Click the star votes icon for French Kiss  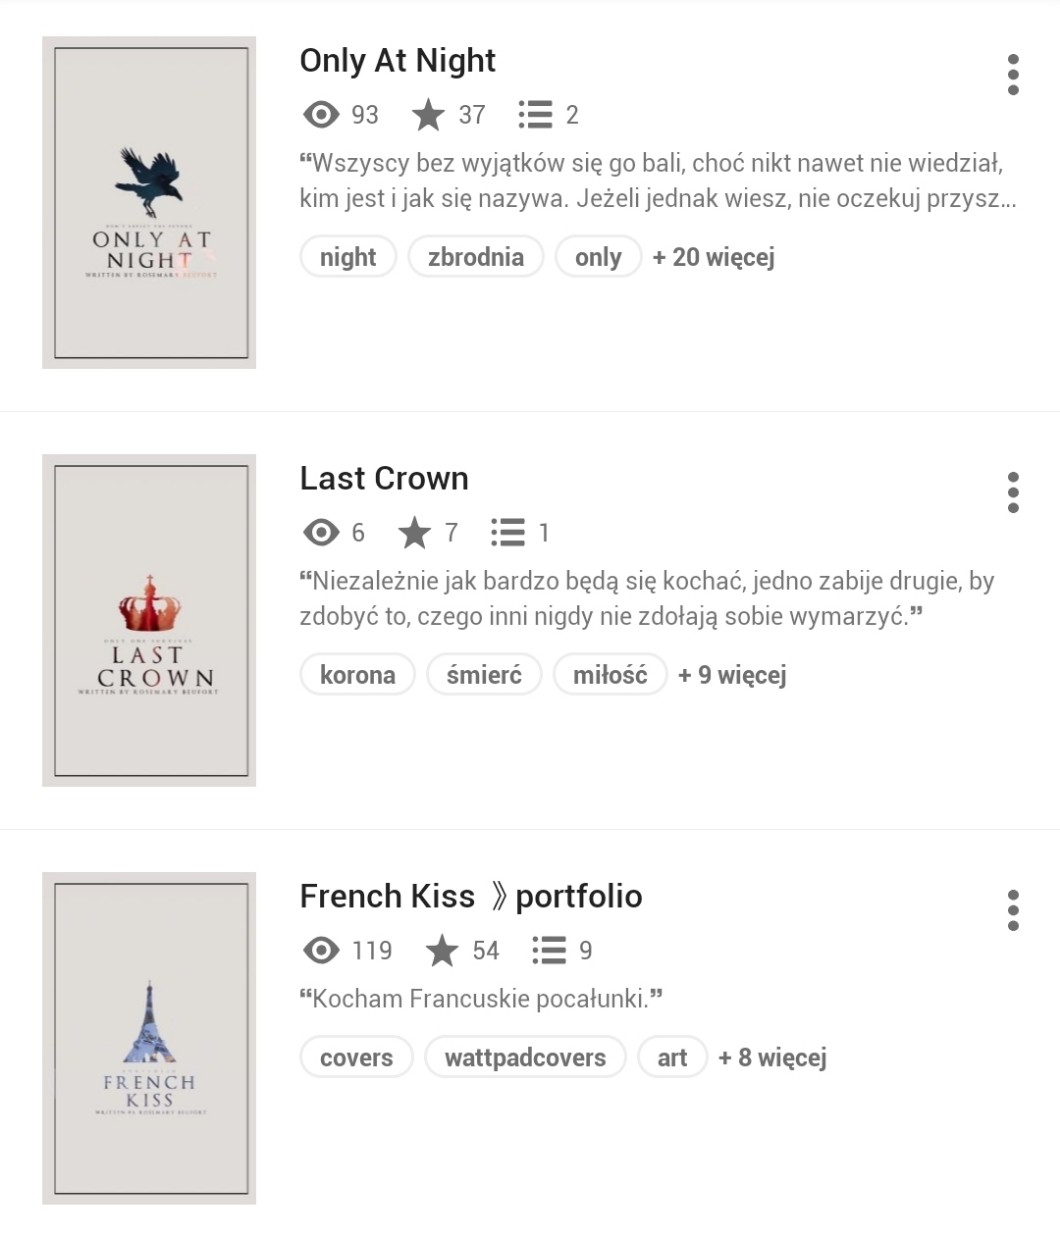442,950
